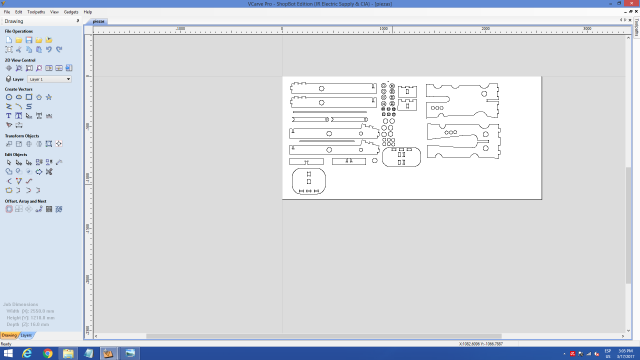Open the Gadgets menu
Screen dimensions: 640x360
pyautogui.click(x=71, y=12)
